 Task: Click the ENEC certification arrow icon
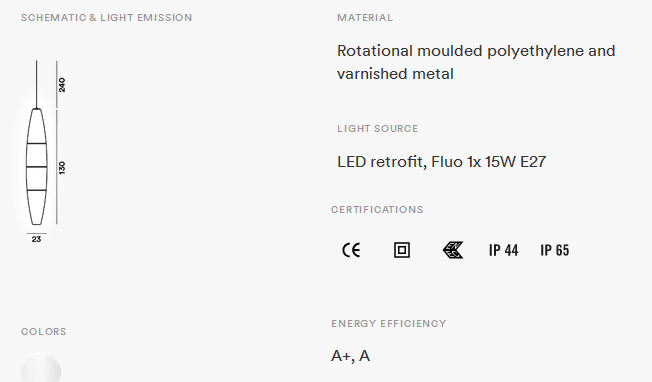point(453,250)
